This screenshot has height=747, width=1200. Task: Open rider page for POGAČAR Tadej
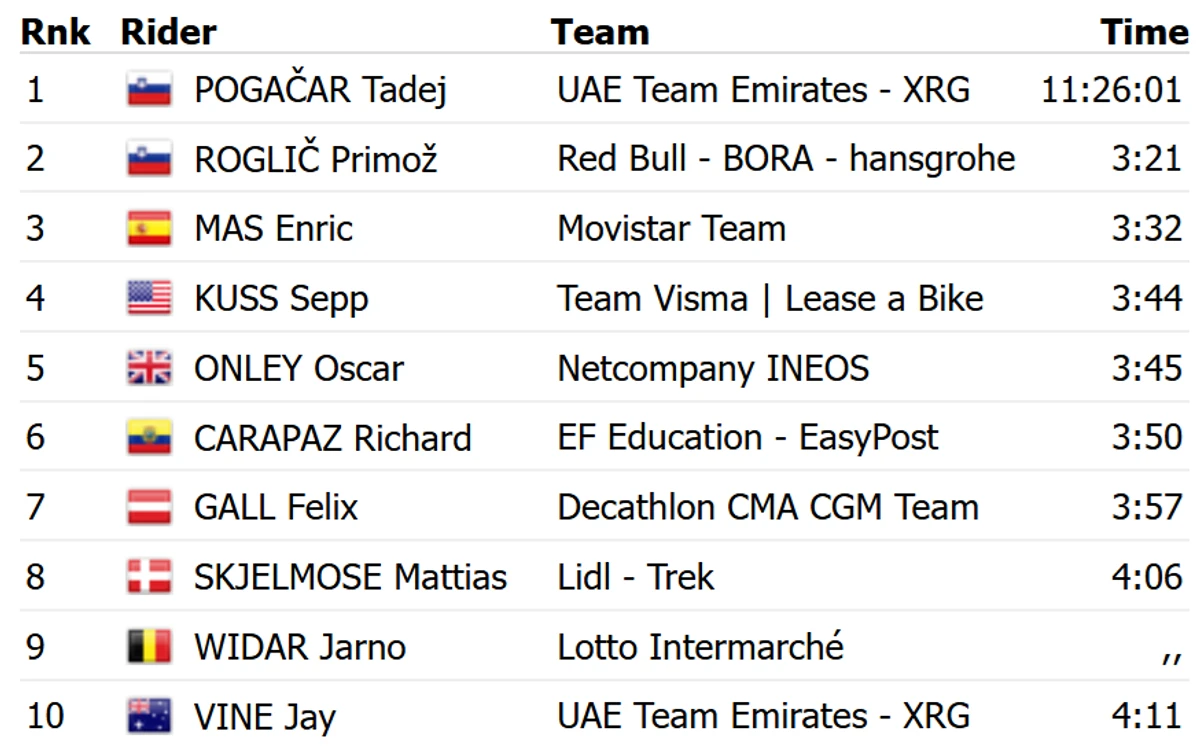(320, 90)
